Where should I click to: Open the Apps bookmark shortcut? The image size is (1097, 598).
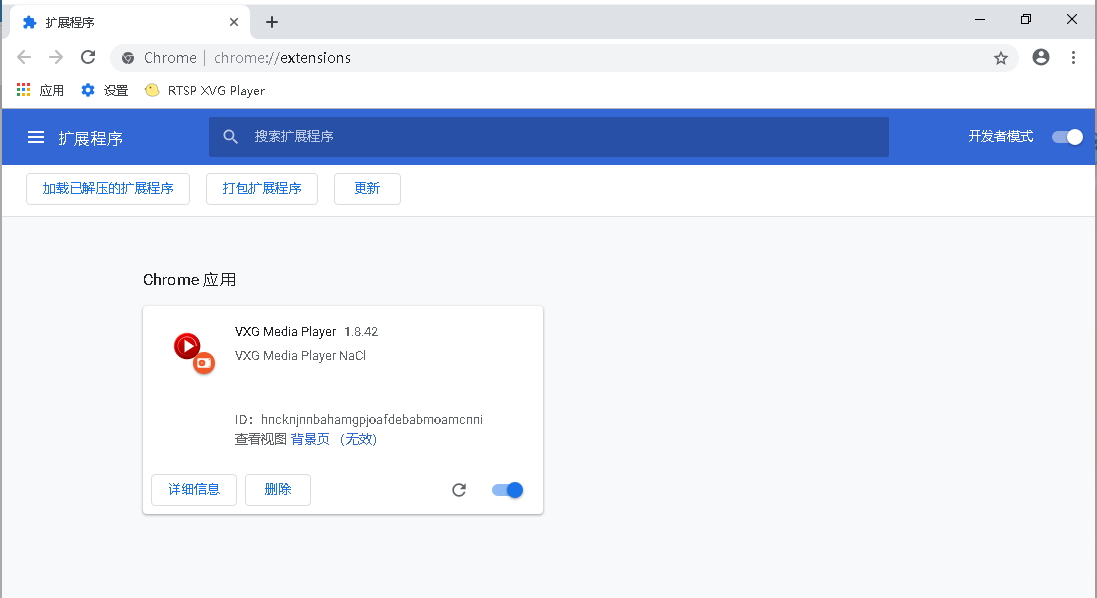40,90
